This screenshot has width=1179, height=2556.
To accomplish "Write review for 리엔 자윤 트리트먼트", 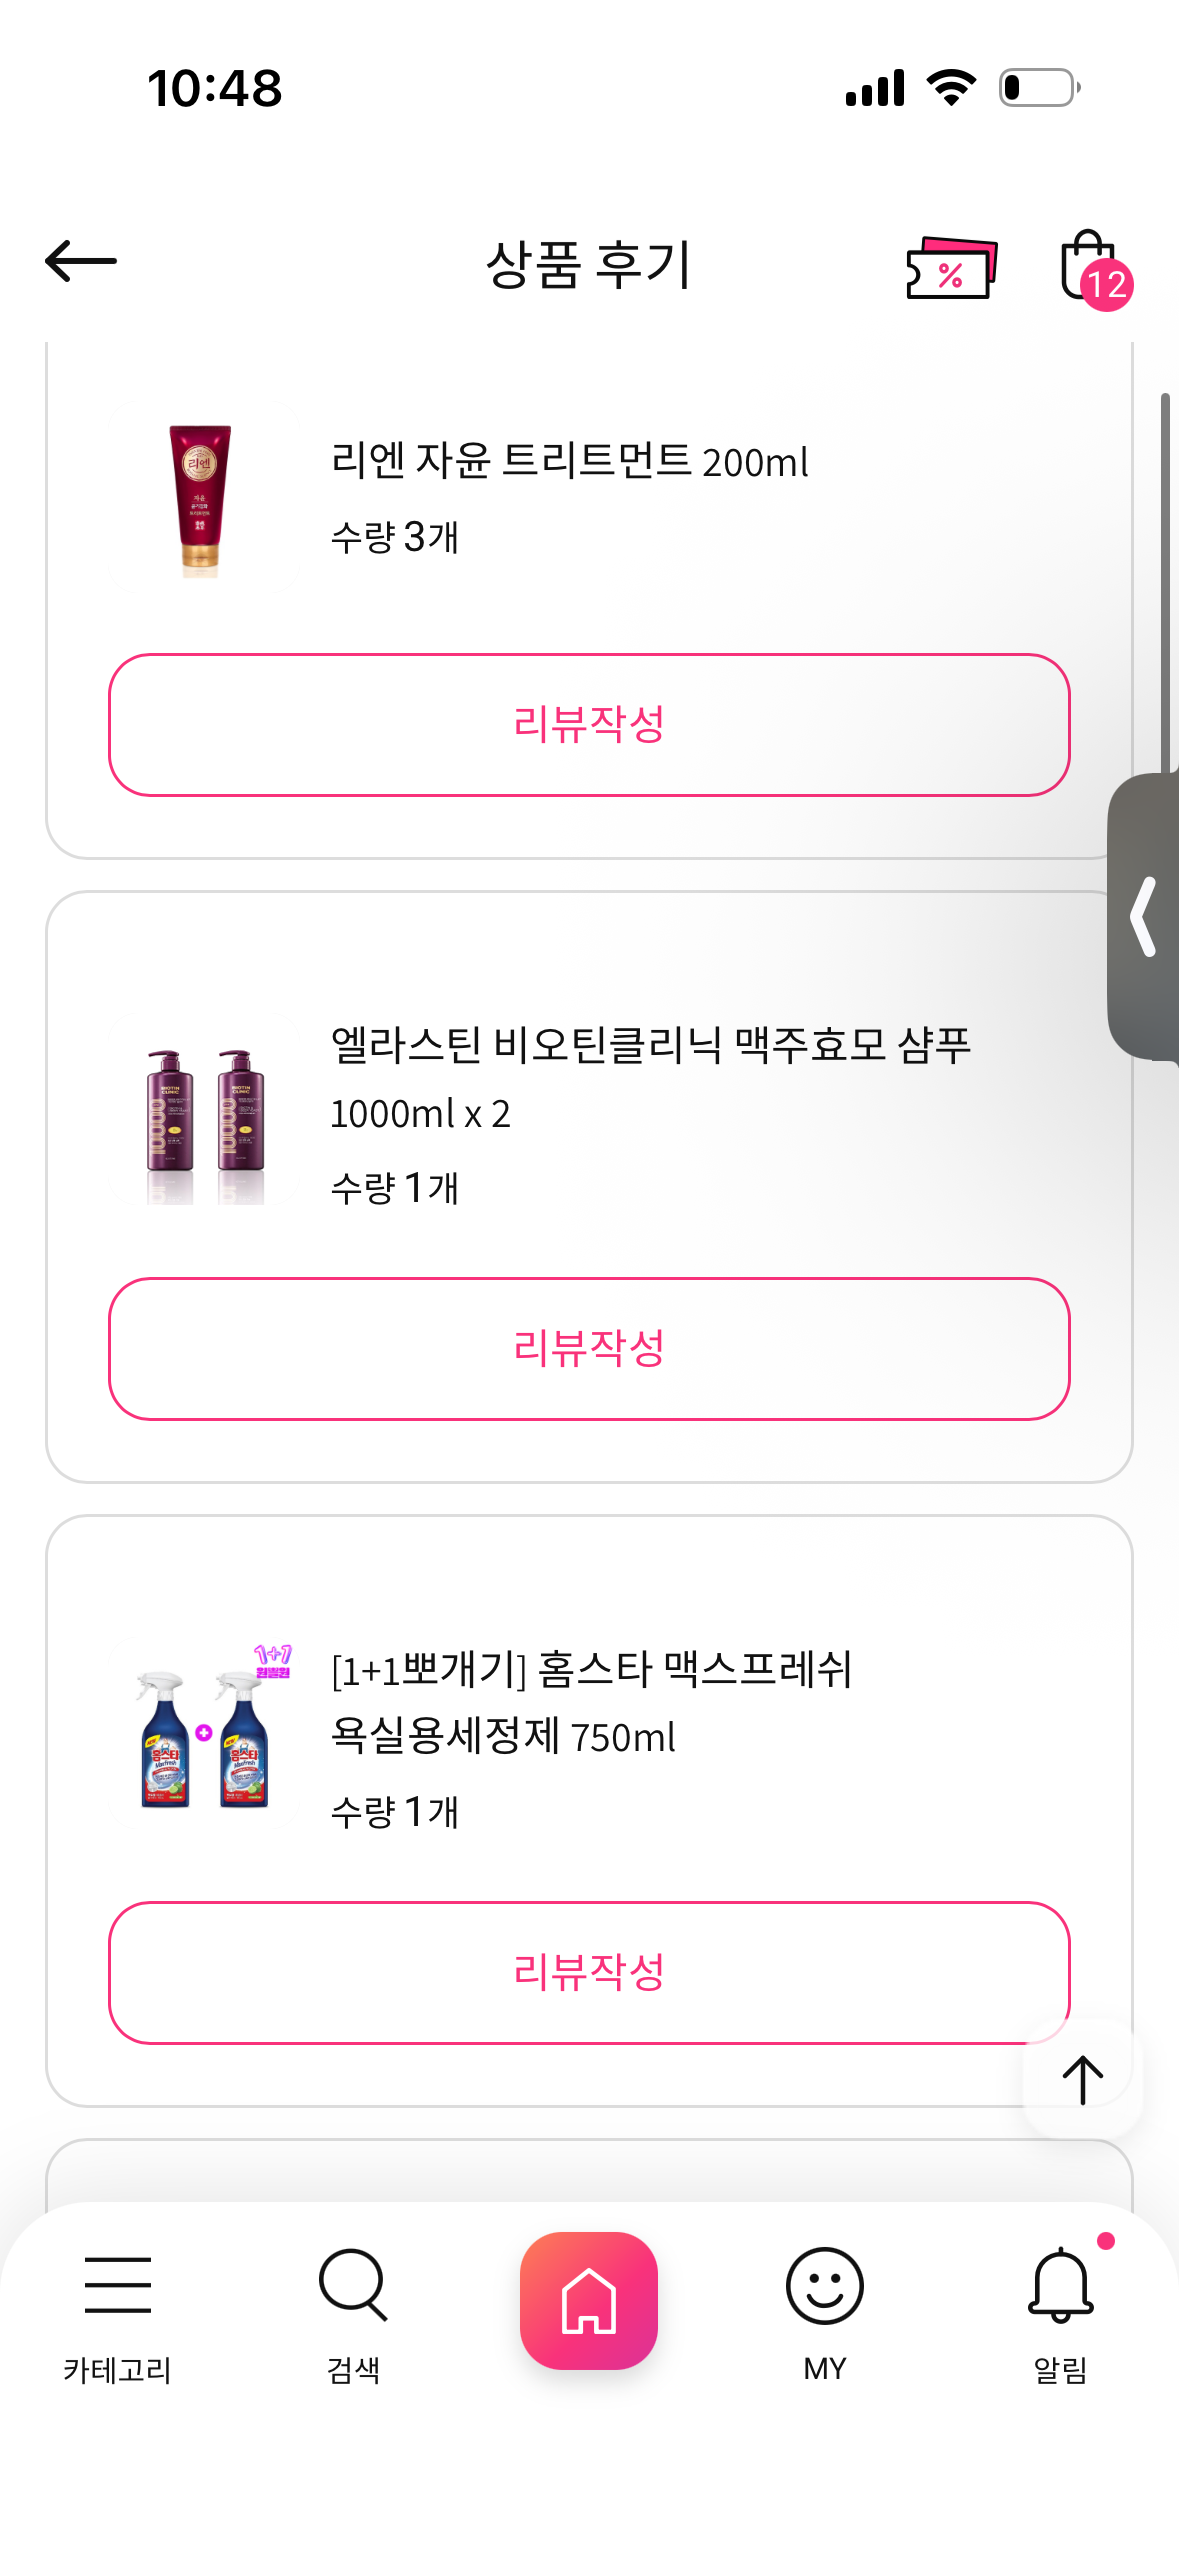I will click(589, 725).
